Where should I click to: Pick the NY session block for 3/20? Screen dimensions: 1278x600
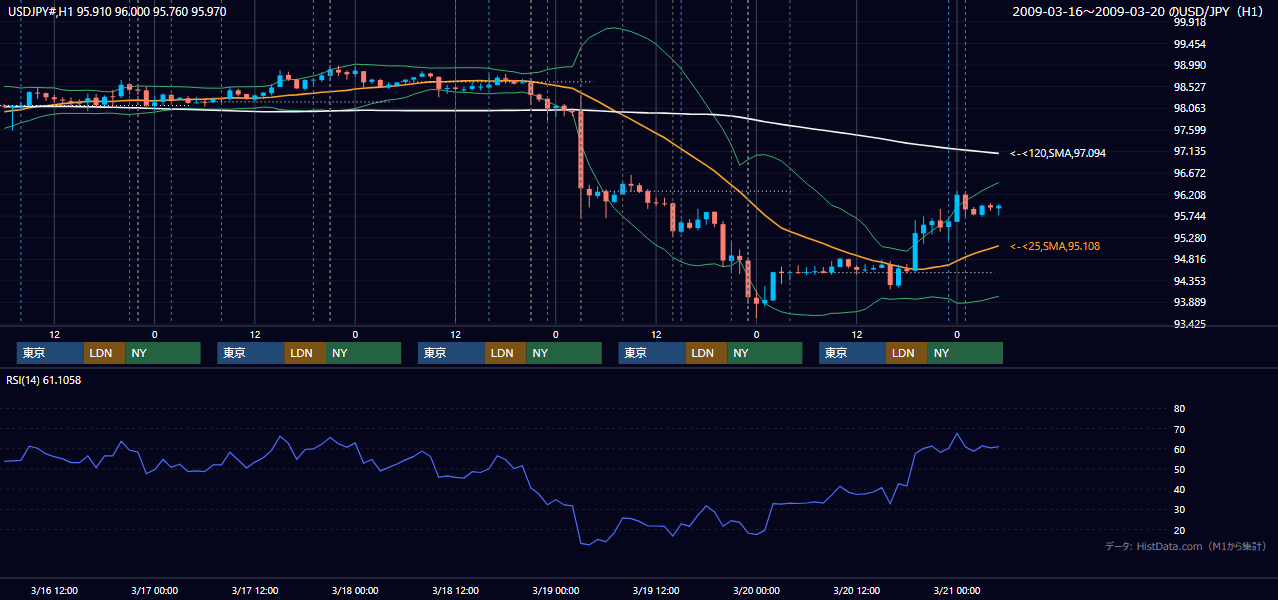click(965, 353)
